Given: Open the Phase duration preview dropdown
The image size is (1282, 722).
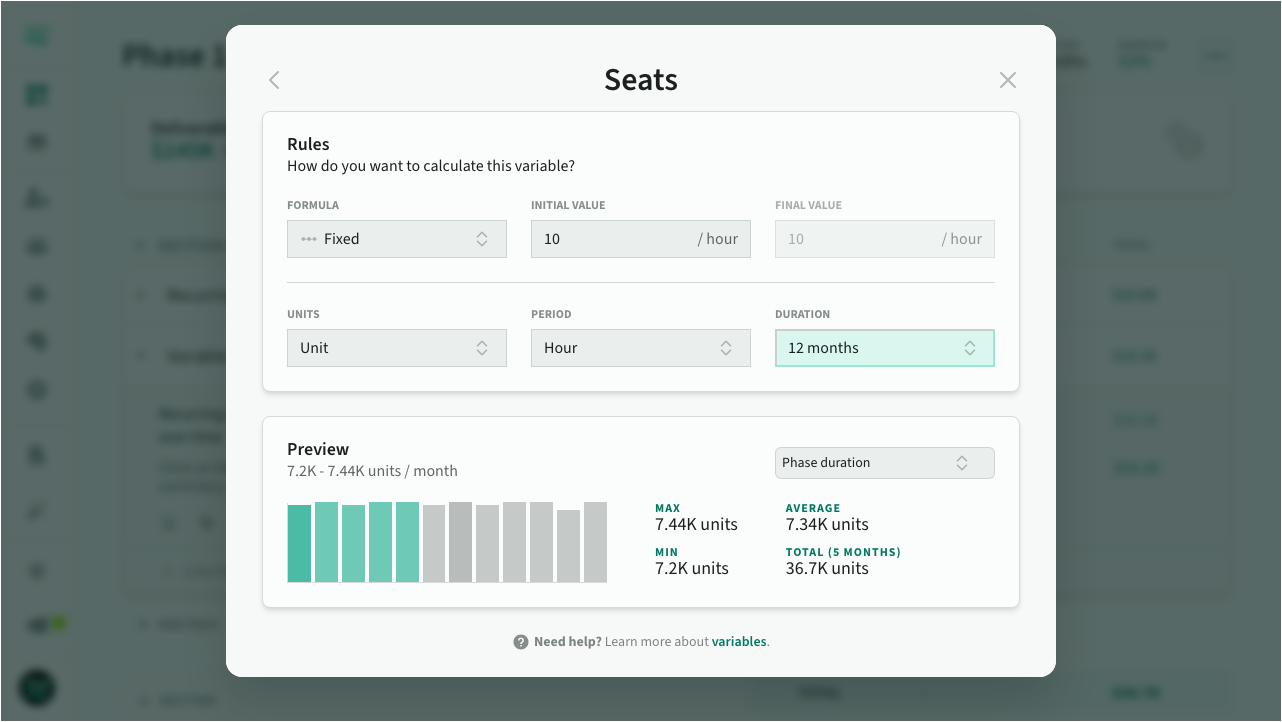Looking at the screenshot, I should click(x=884, y=463).
